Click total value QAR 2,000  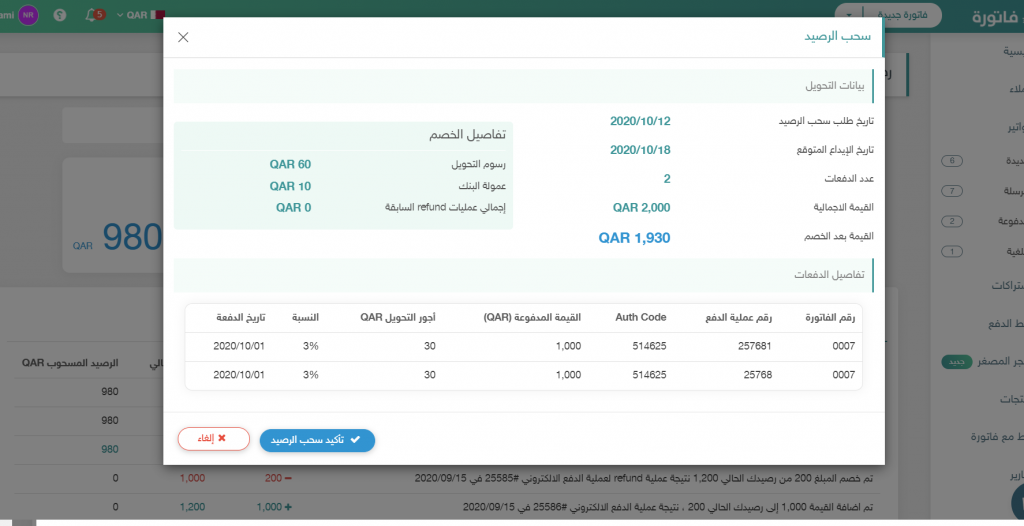tap(641, 207)
